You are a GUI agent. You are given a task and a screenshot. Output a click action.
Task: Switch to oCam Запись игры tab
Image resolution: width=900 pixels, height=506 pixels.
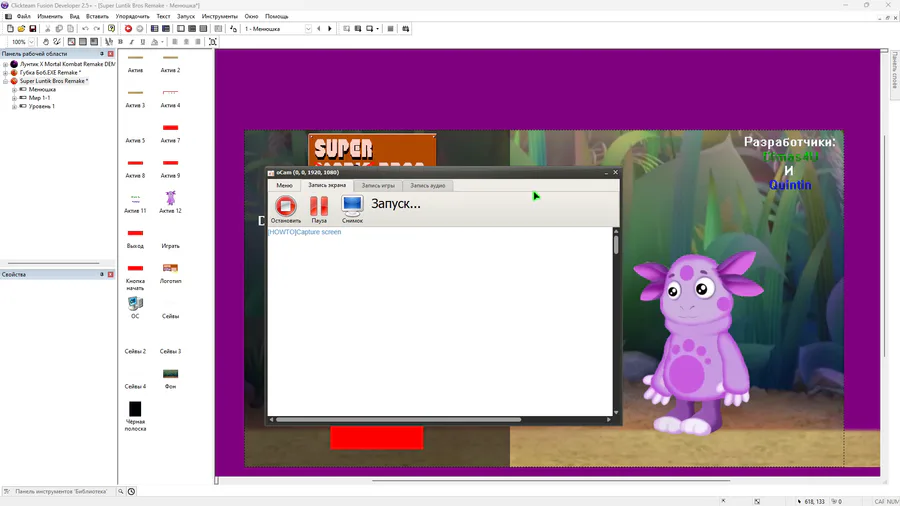pos(378,186)
